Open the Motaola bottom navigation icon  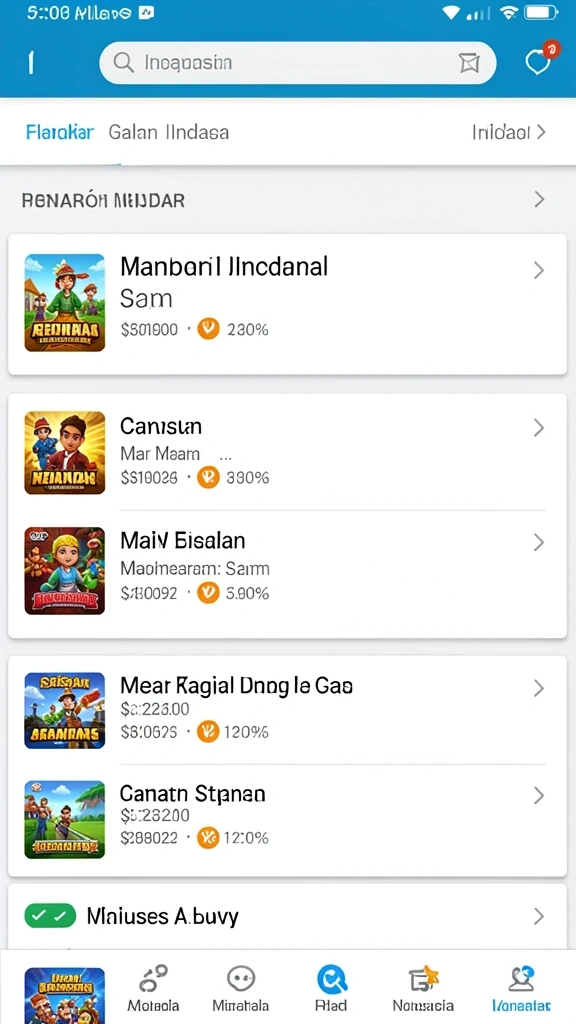(153, 979)
